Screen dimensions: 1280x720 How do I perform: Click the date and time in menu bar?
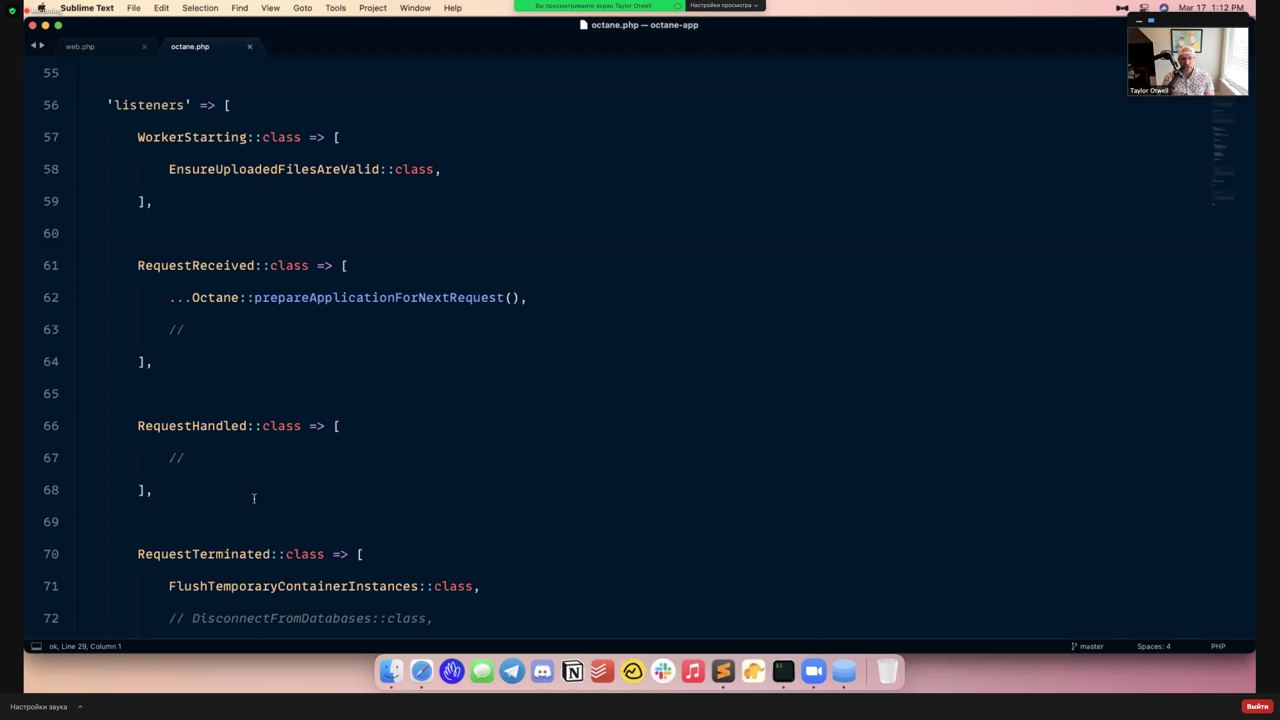coord(1211,8)
